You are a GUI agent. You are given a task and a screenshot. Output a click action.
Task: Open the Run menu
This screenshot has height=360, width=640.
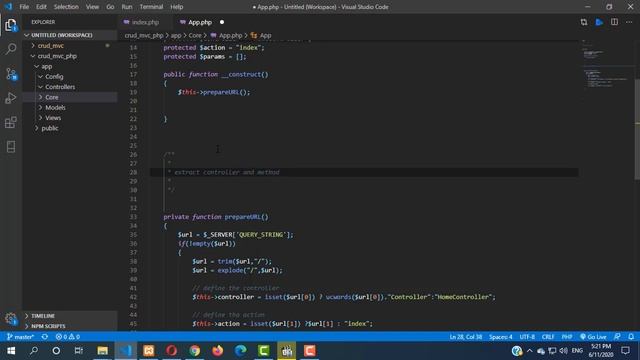tap(127, 7)
